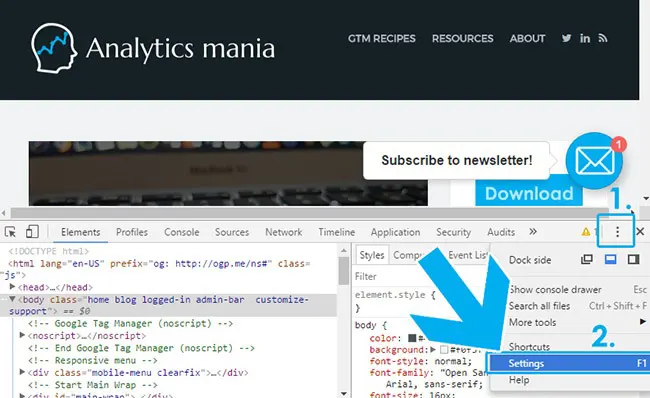Click the blurred laptop post thumbnail
This screenshot has height=398, width=650.
point(228,174)
